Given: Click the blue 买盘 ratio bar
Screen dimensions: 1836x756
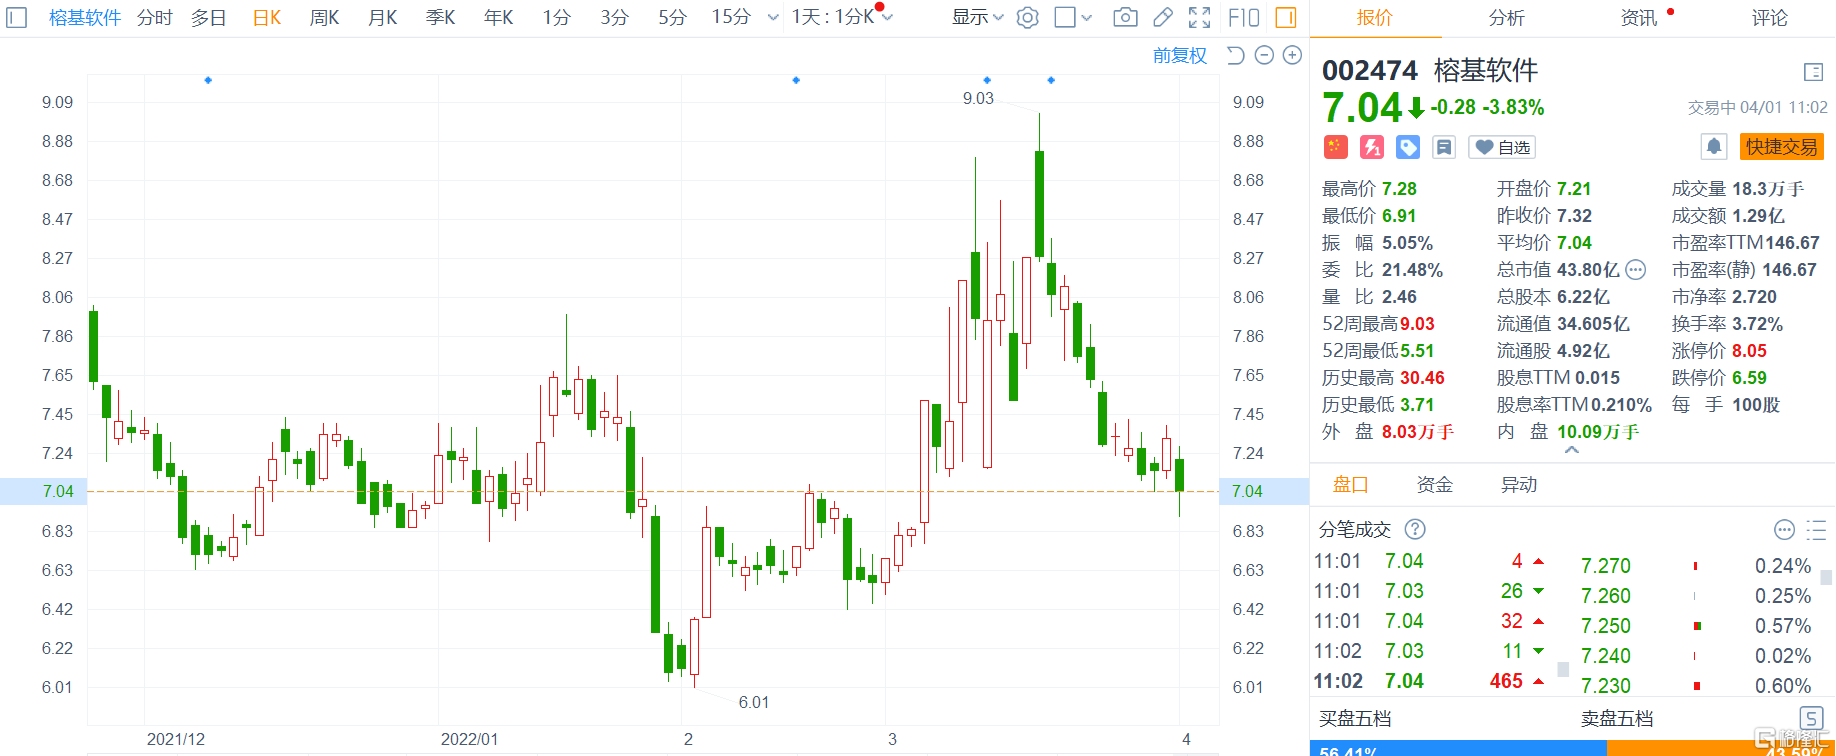Looking at the screenshot, I should pyautogui.click(x=1458, y=749).
